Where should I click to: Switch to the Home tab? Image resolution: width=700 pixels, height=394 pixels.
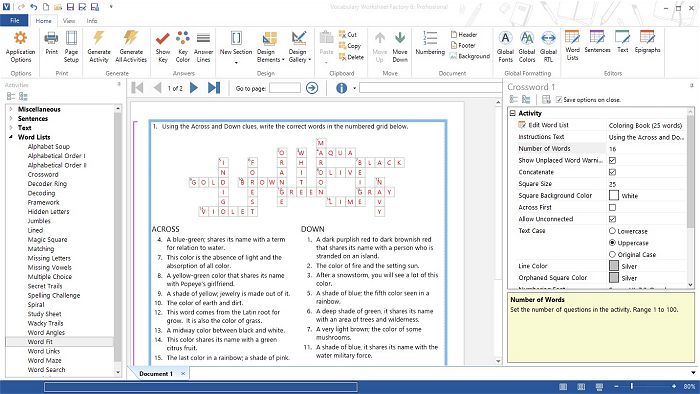tap(43, 21)
